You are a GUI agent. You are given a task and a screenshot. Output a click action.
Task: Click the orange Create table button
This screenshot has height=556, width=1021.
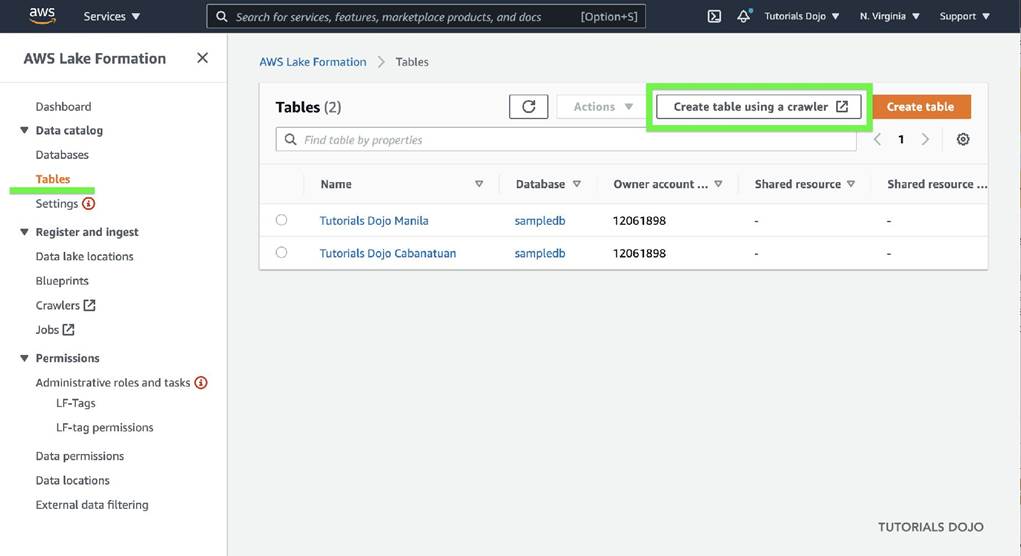(920, 107)
